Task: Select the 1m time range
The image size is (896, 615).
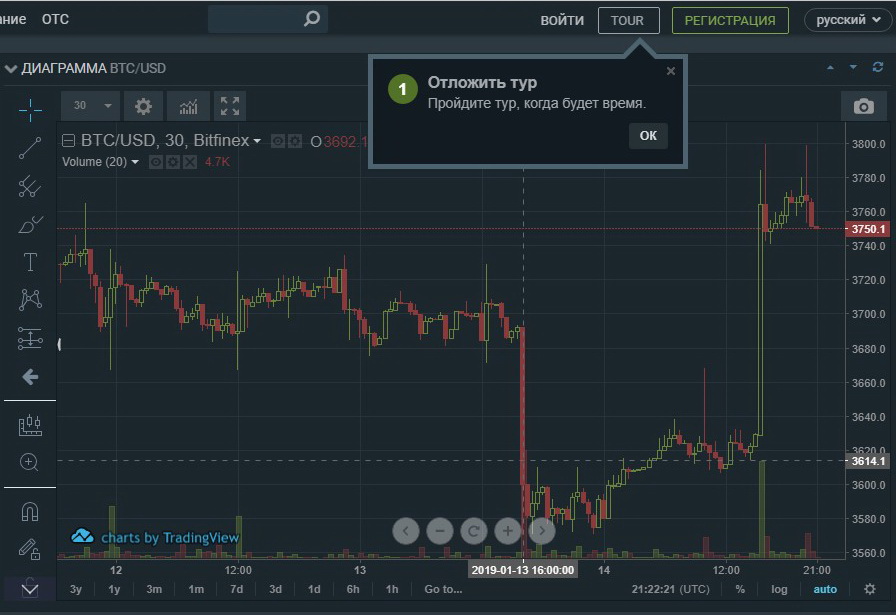Action: click(196, 589)
